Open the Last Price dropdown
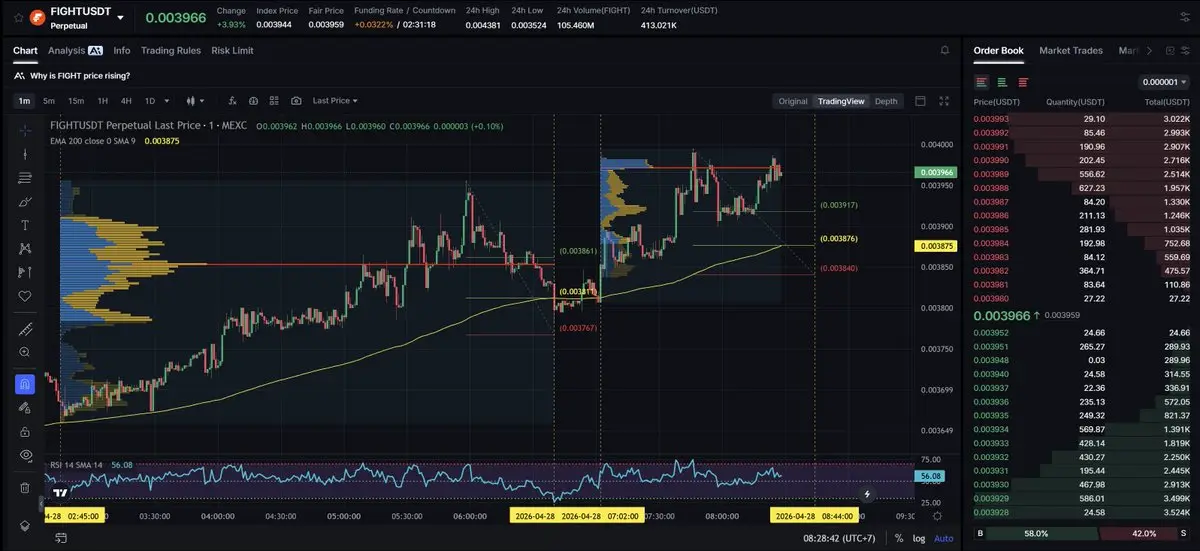Screen dimensions: 1200x551 point(335,100)
